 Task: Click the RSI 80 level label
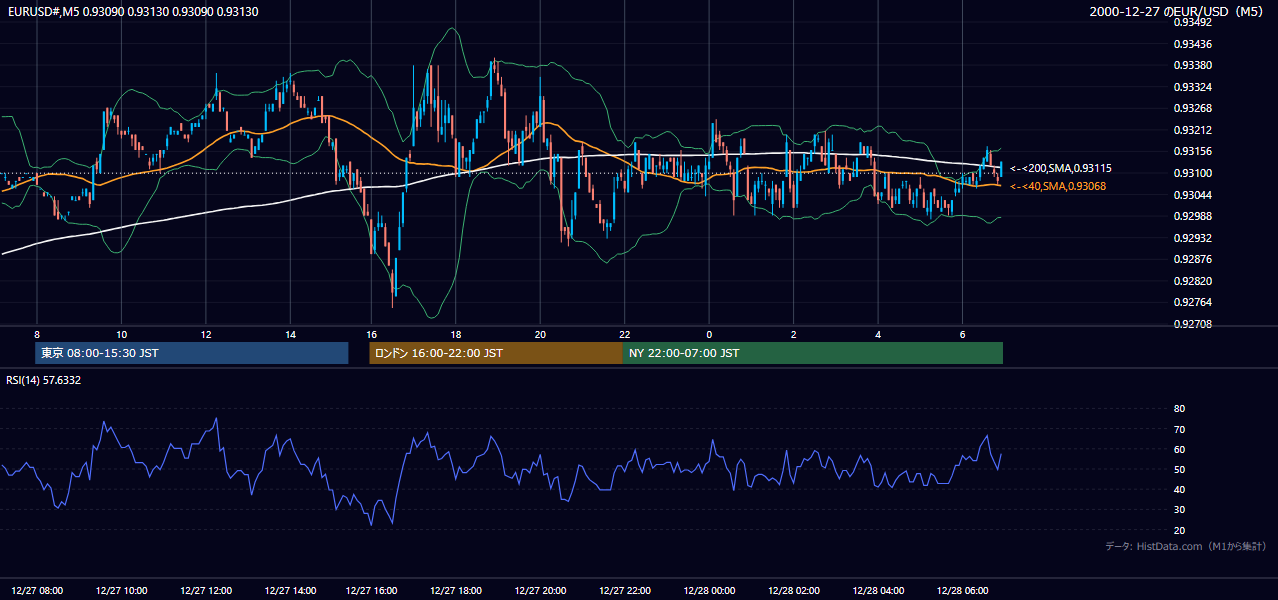pyautogui.click(x=1179, y=409)
